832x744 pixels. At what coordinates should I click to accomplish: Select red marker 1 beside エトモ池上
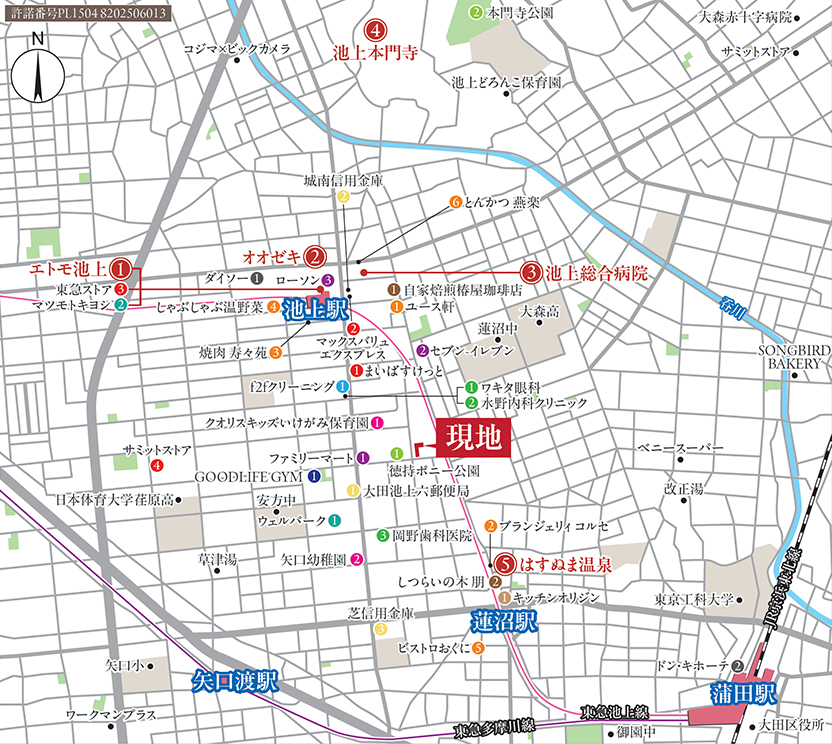coord(121,269)
